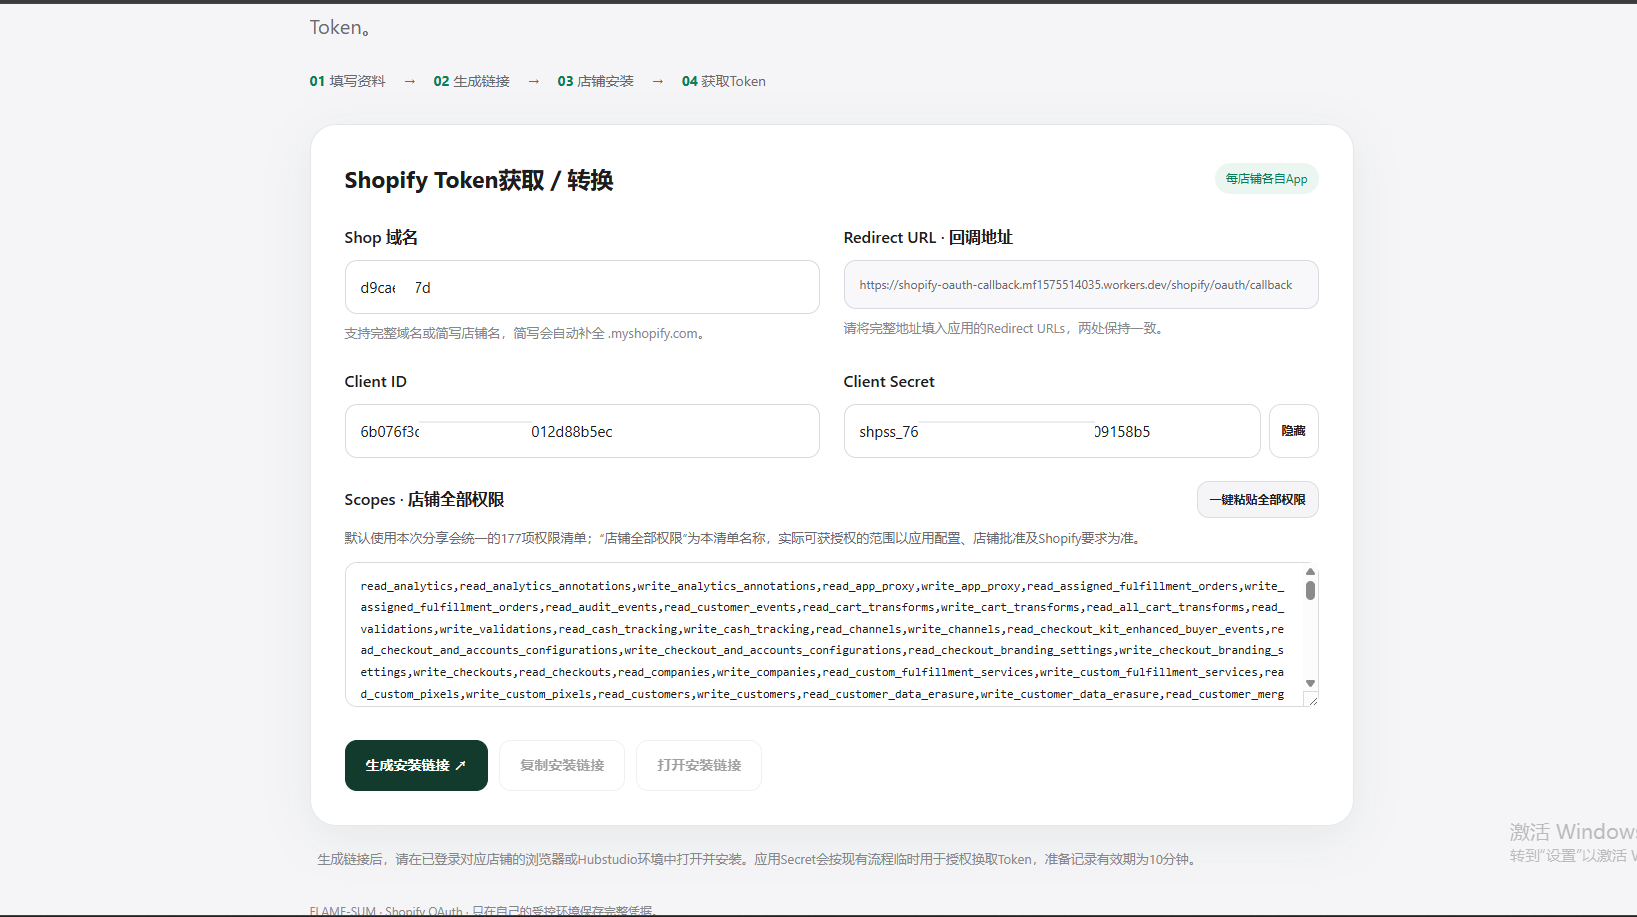Click the Scopes · 店铺全部权限 label

424,499
